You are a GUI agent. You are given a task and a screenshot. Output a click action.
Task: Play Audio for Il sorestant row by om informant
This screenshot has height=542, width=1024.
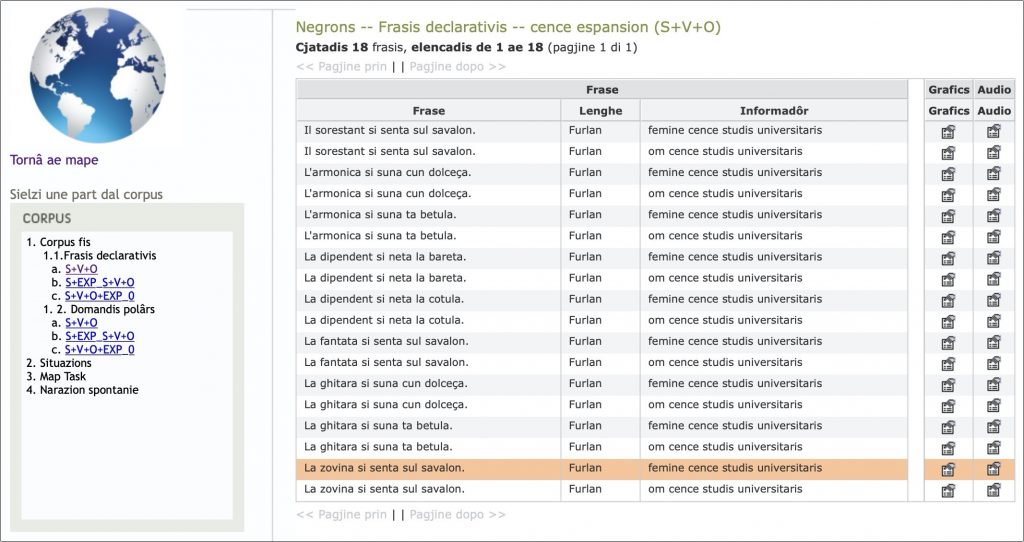tap(993, 152)
